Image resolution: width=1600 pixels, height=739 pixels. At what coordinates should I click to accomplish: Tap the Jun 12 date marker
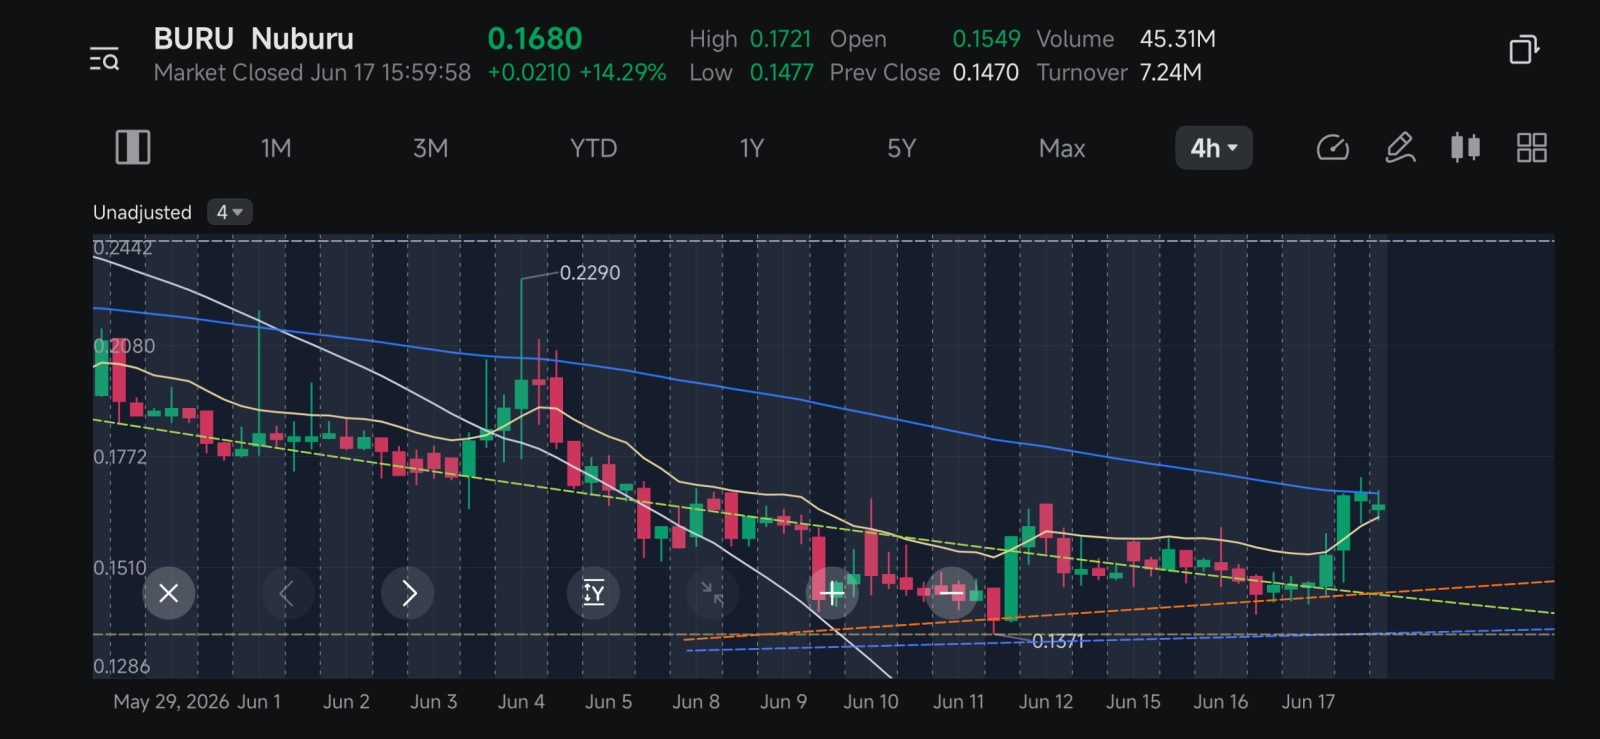tap(1046, 702)
